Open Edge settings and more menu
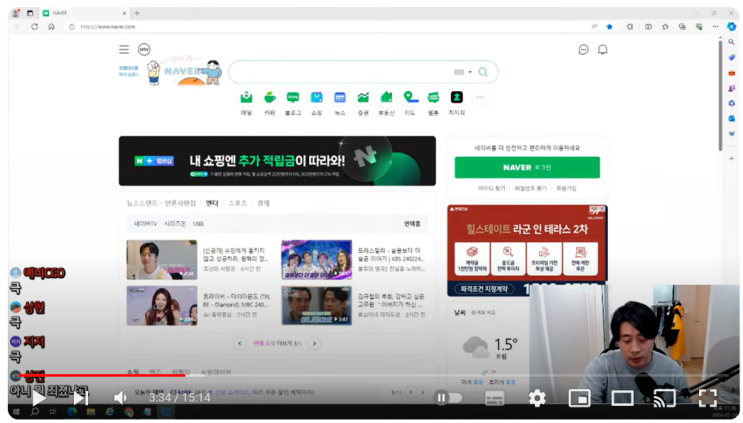Image resolution: width=743 pixels, height=423 pixels. (716, 27)
